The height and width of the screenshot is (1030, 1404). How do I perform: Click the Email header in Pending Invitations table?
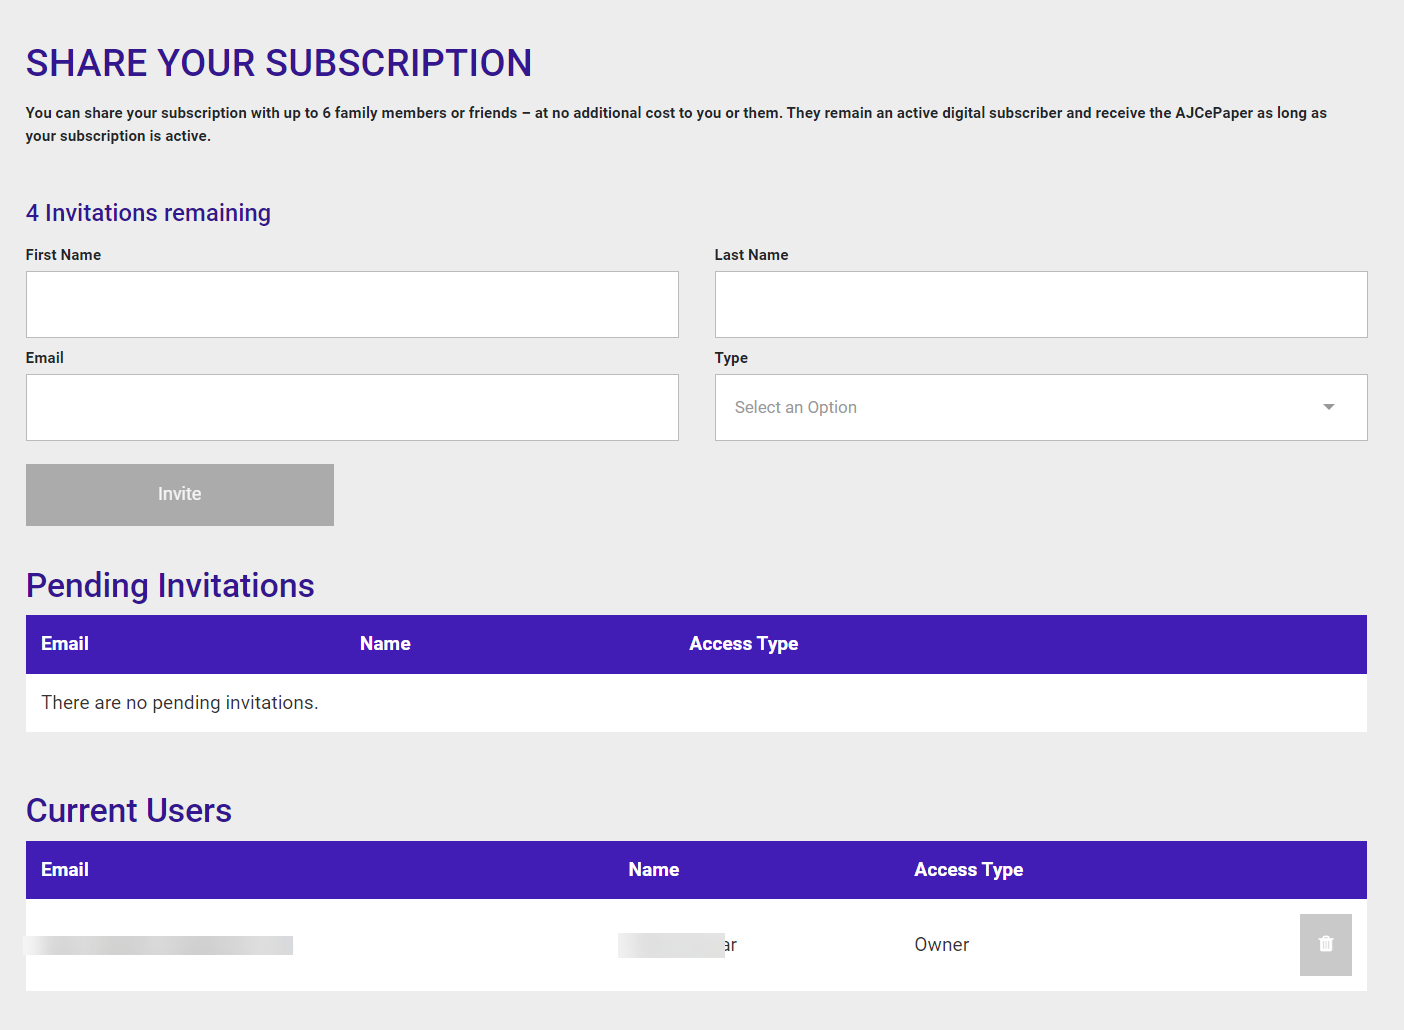65,644
